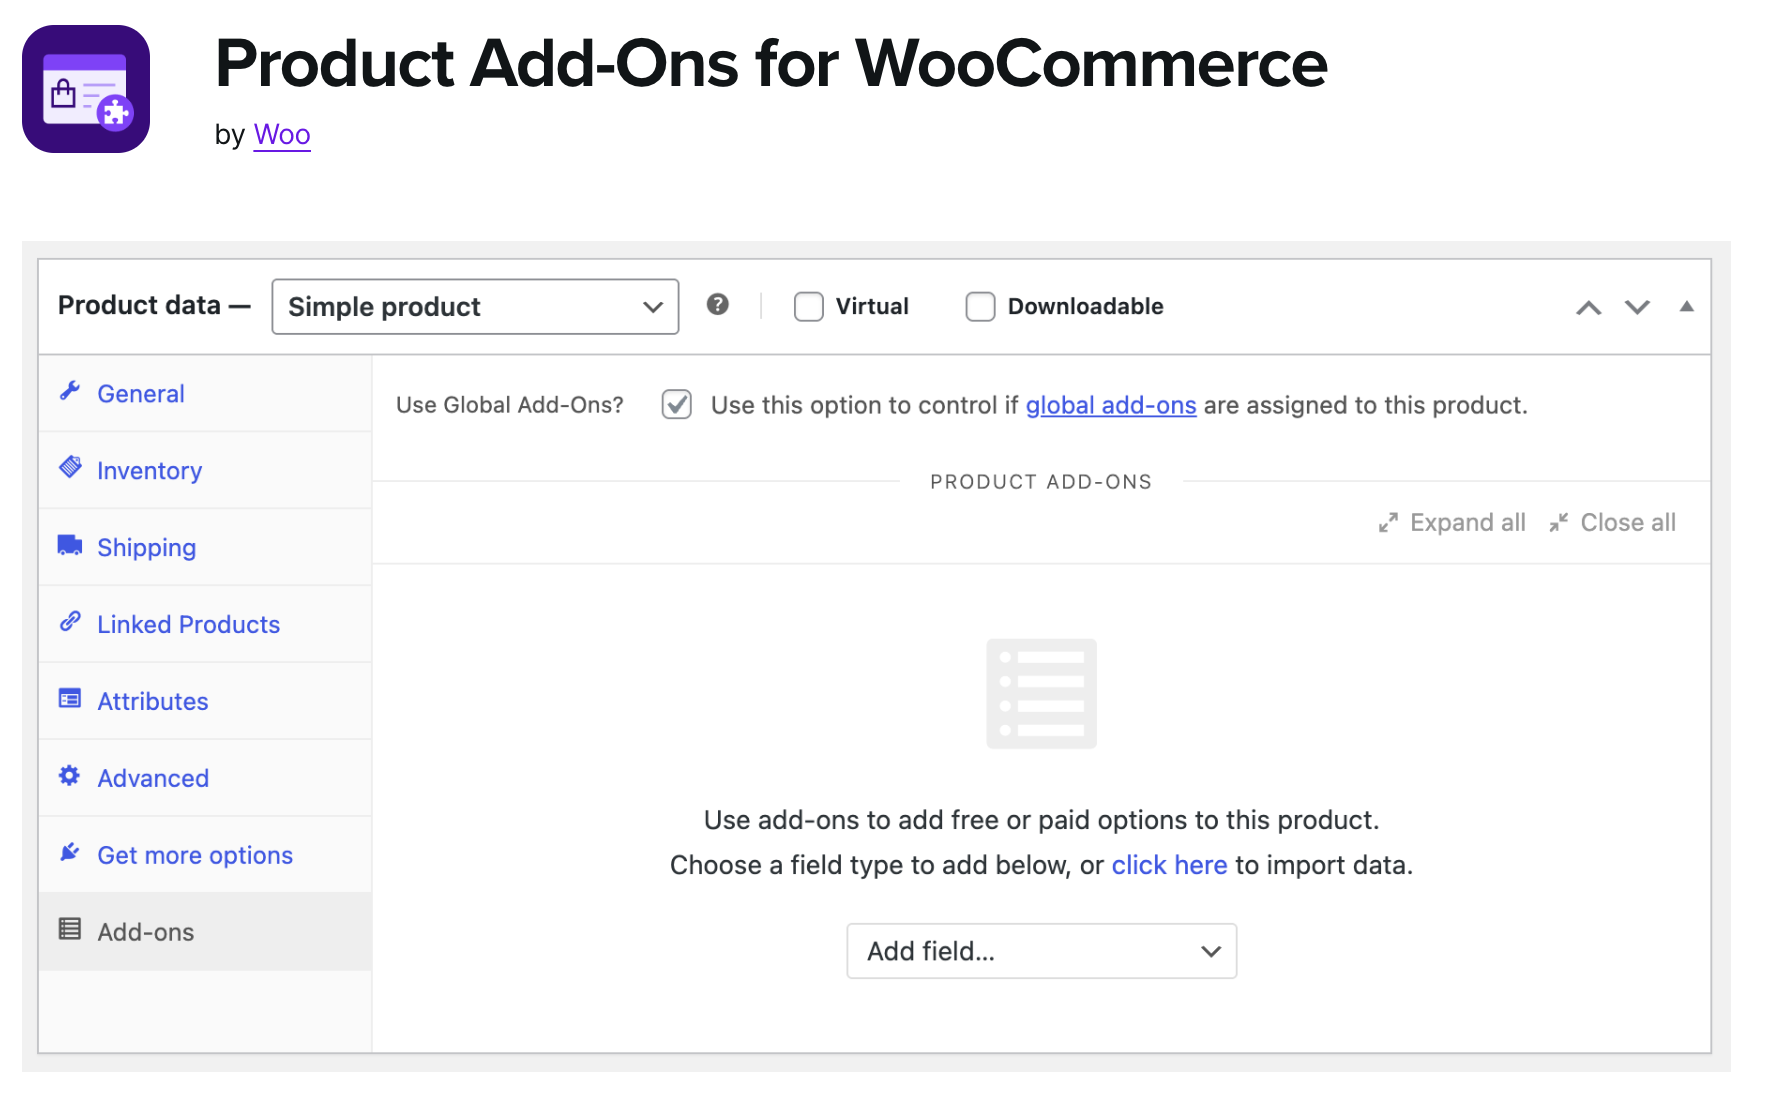Image resolution: width=1771 pixels, height=1110 pixels.
Task: Click the Shipping truck icon
Action: coord(70,545)
